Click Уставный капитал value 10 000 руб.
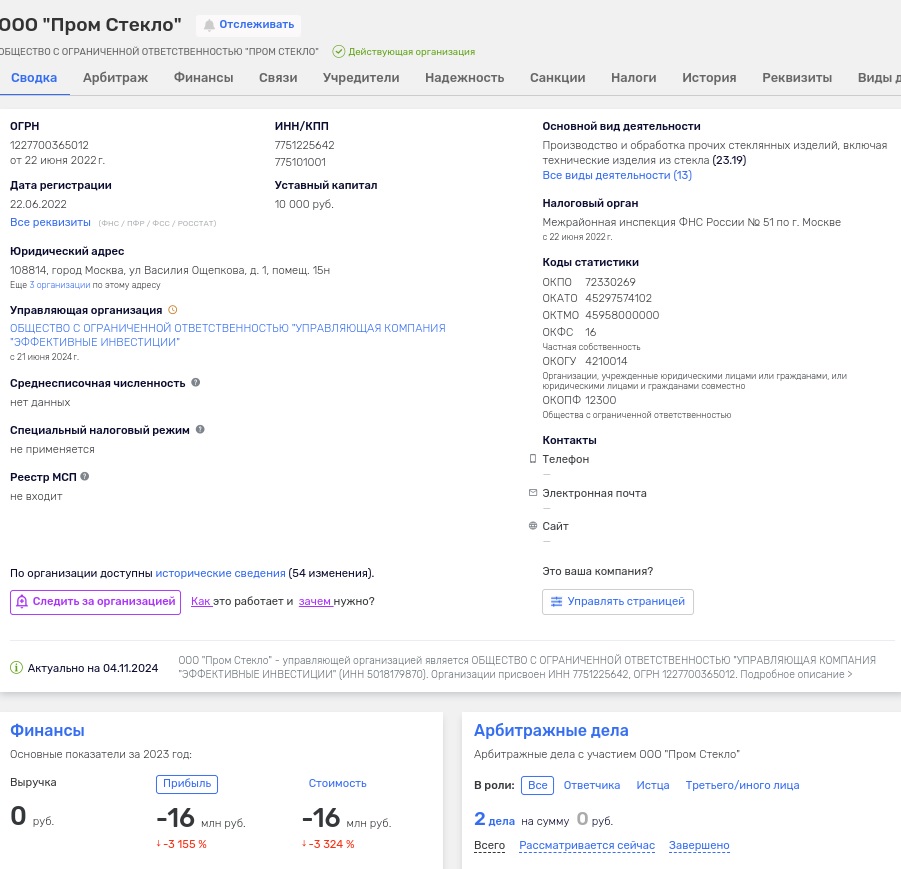901x869 pixels. click(304, 204)
